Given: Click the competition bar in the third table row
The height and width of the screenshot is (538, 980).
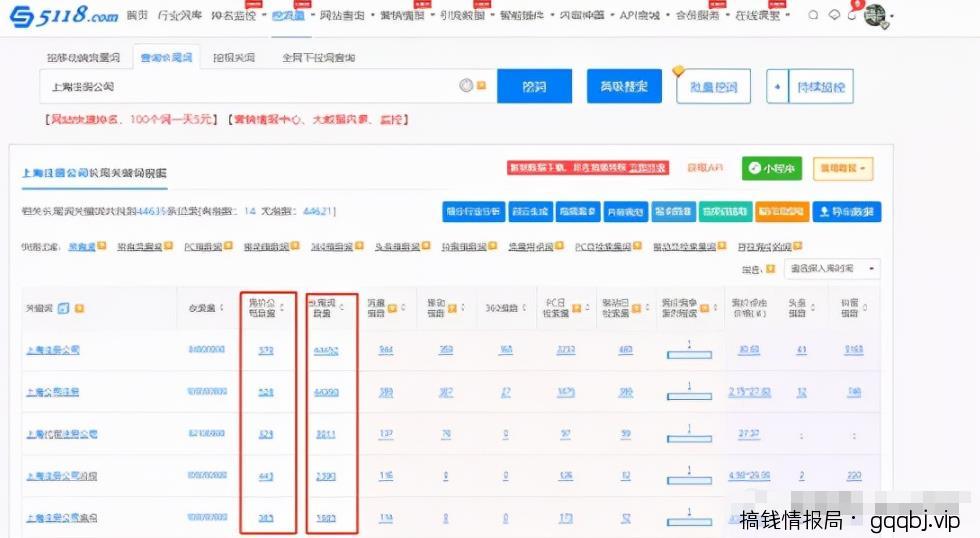Looking at the screenshot, I should [x=689, y=438].
